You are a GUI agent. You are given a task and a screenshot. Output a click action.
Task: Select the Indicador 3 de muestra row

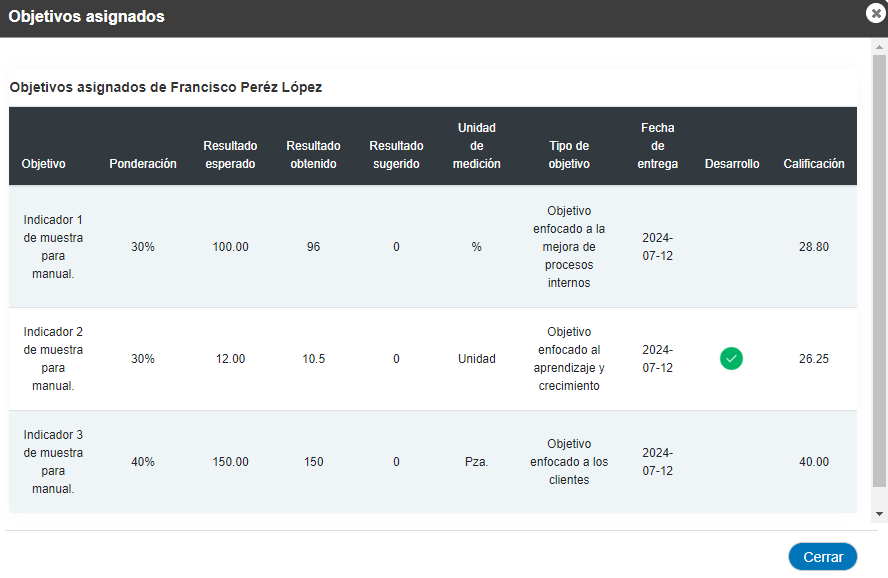click(x=433, y=462)
